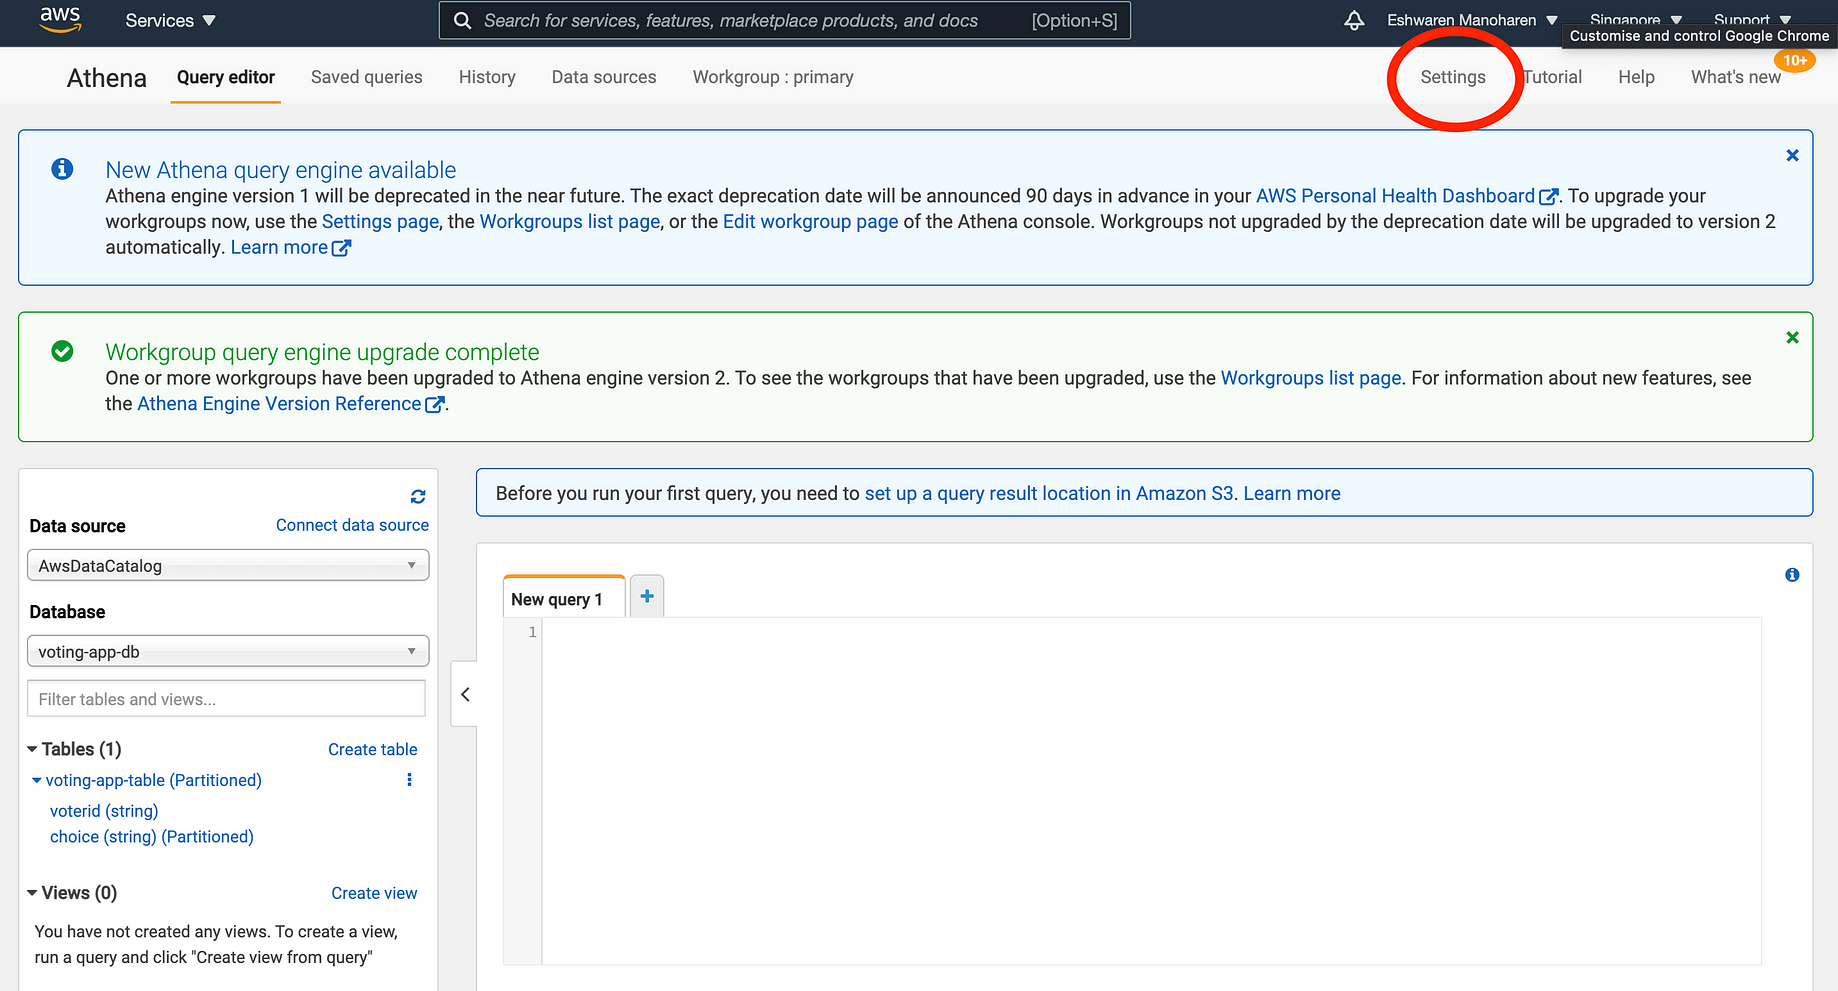Click the Settings page link in banner
This screenshot has width=1838, height=991.
tap(380, 221)
